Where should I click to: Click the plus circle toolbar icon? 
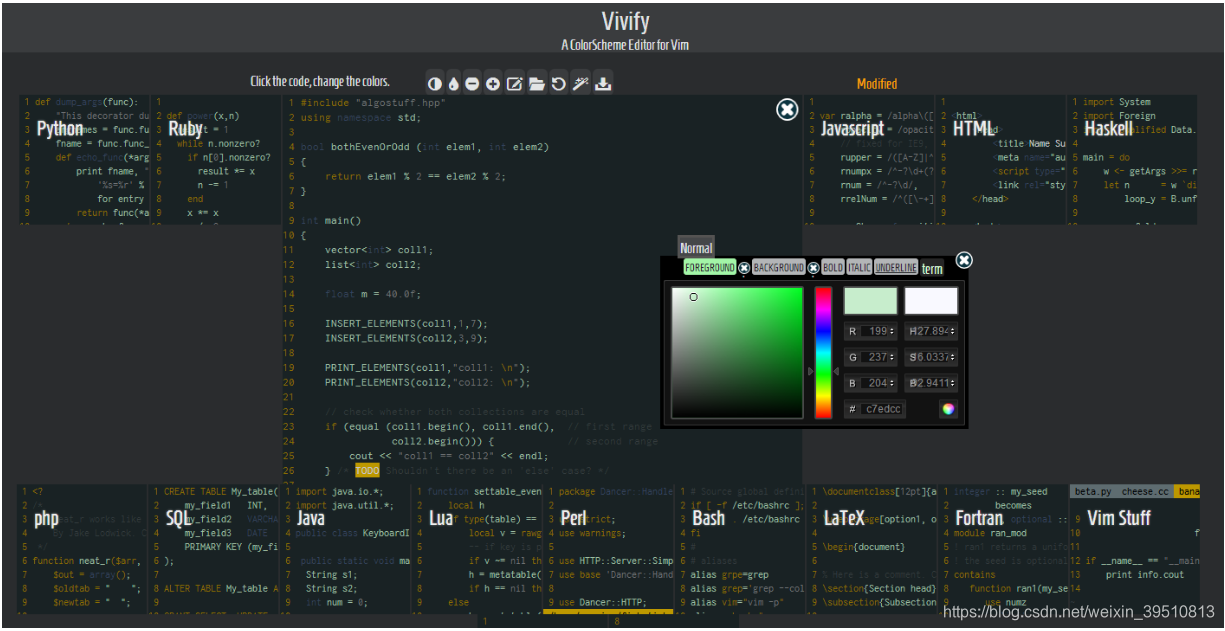click(493, 84)
